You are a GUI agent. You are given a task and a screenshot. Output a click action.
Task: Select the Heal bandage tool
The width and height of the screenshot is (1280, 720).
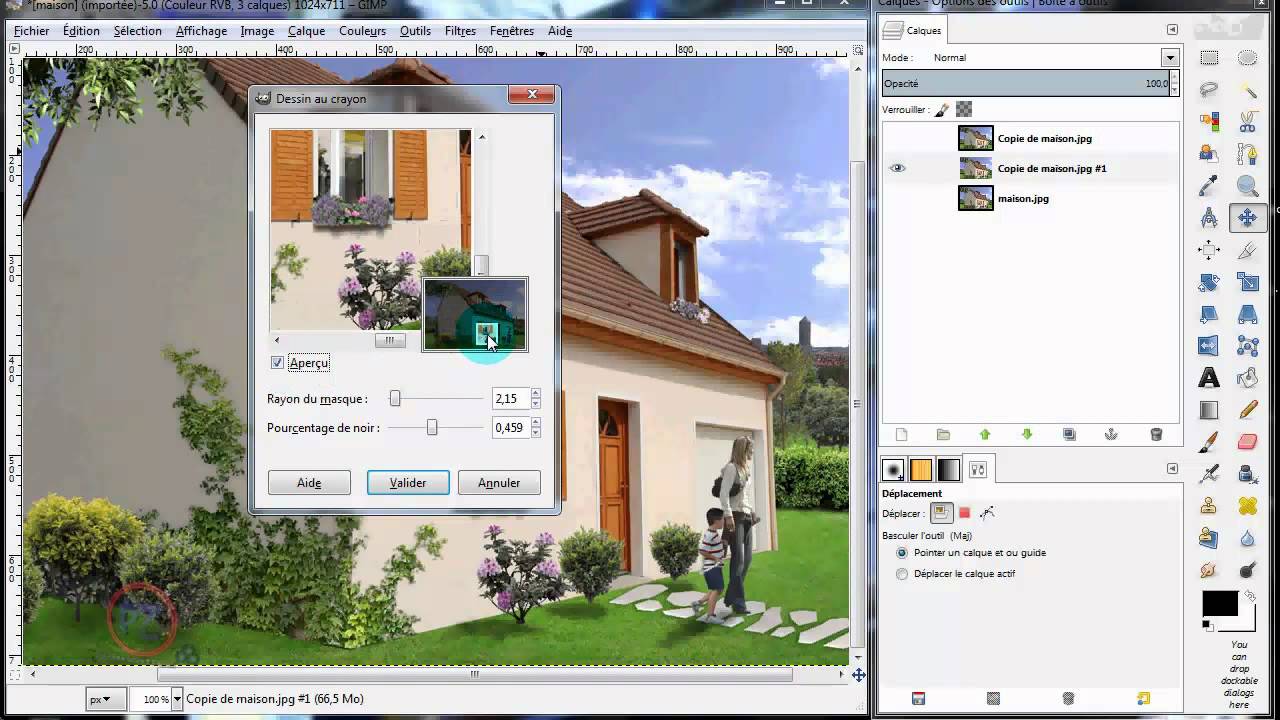(x=1247, y=506)
